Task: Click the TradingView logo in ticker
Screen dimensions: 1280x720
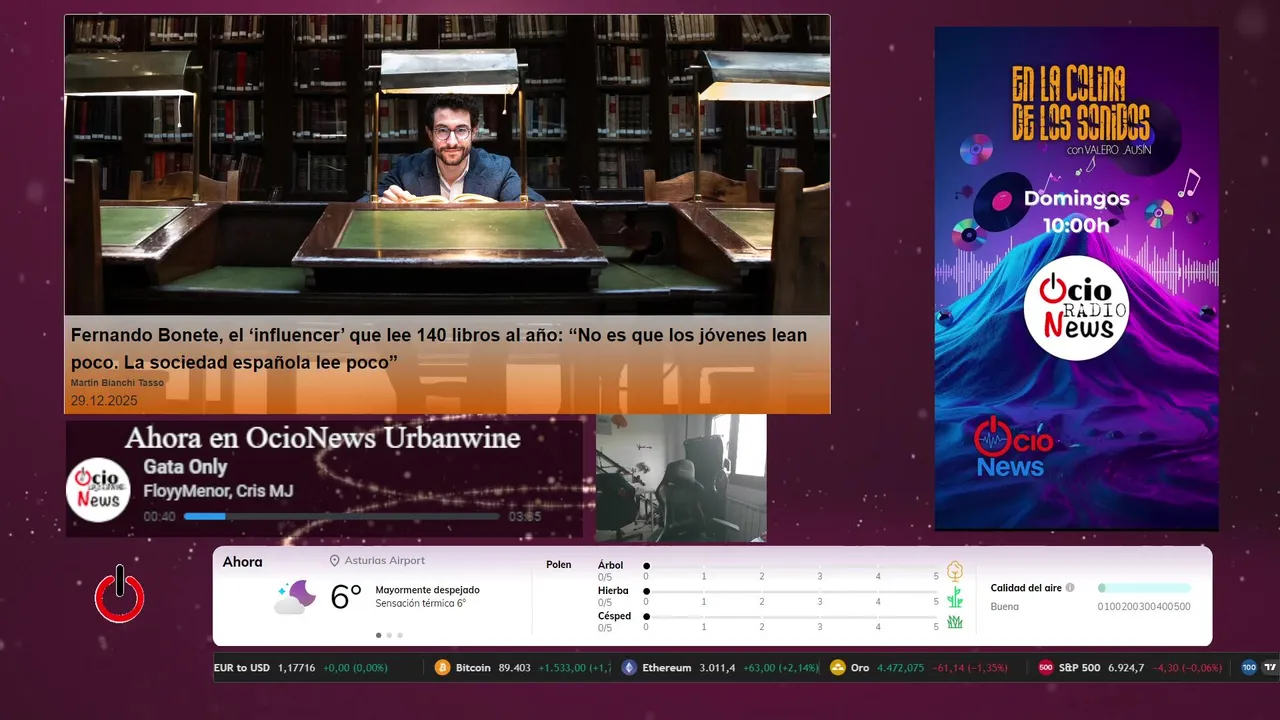Action: 1271,667
